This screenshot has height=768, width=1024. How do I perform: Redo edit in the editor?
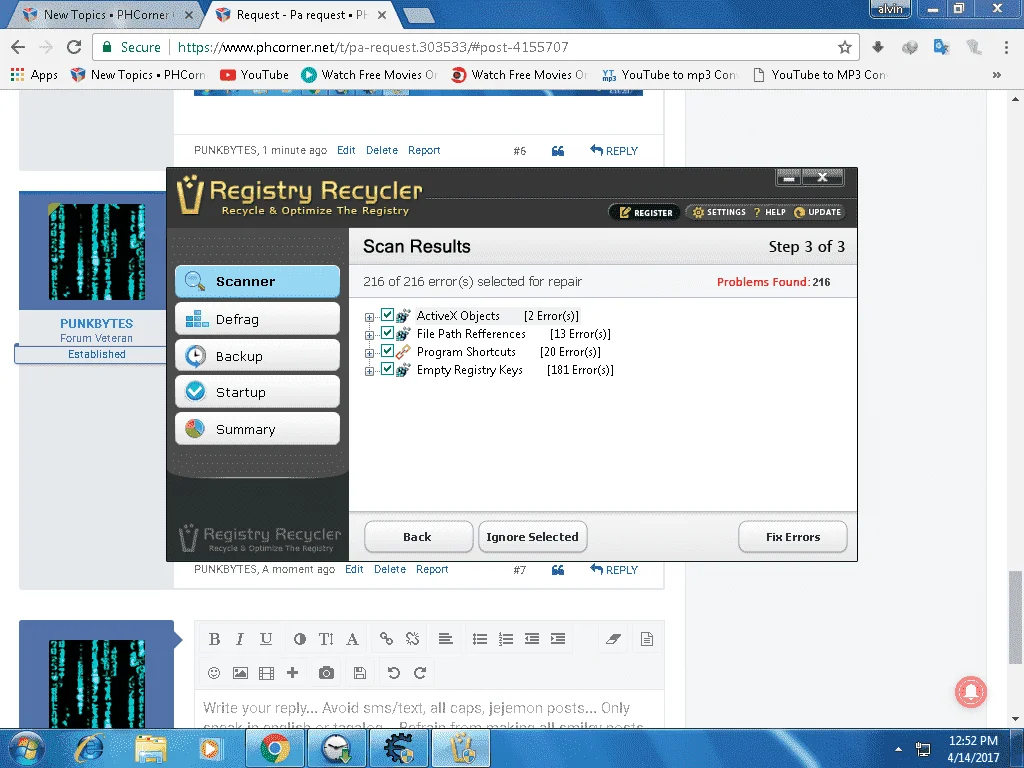(420, 673)
